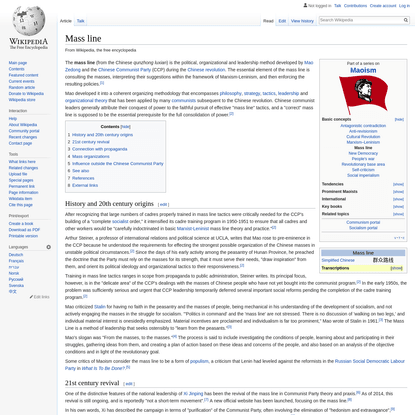Jump to External links in contents
The image size is (415, 415).
pos(85,185)
